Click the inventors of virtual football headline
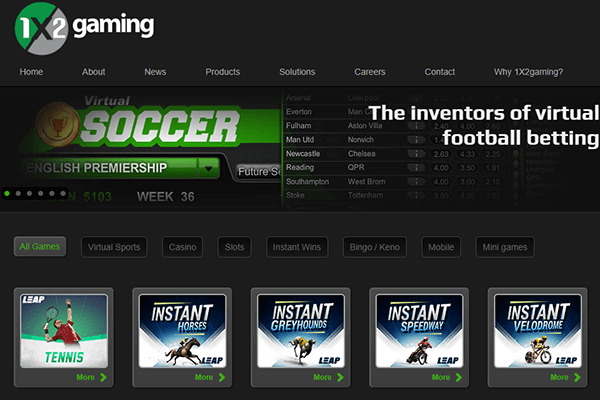600x400 pixels. pos(484,126)
